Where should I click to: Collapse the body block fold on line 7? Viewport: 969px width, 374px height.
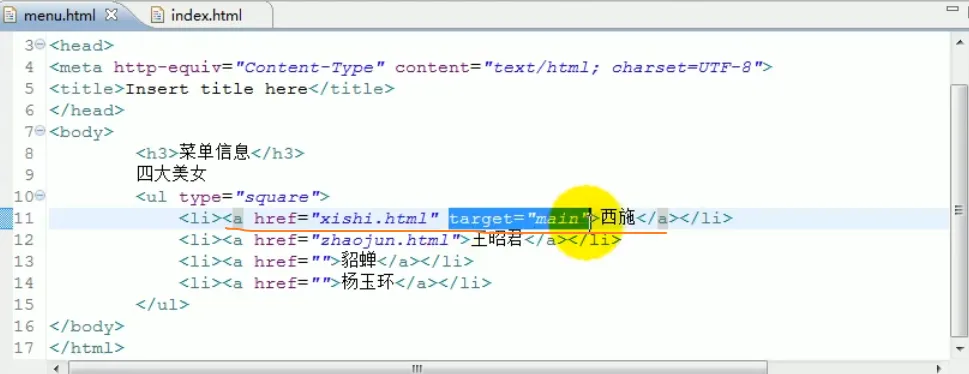coord(40,131)
